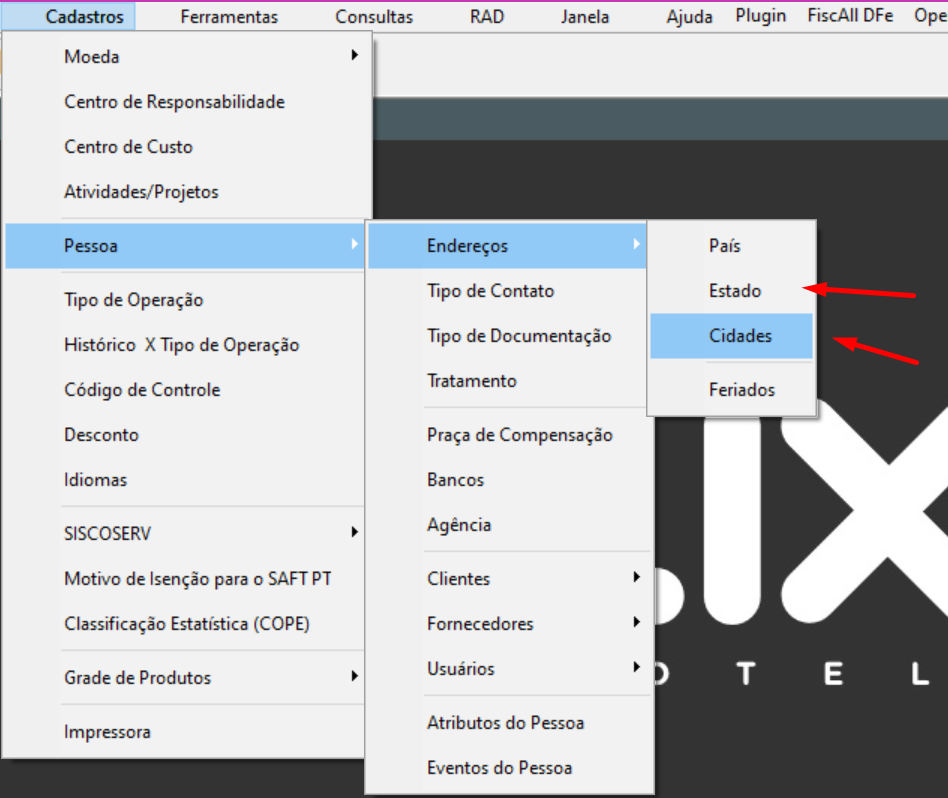
Task: Select Código de Controle
Action: (x=185, y=390)
